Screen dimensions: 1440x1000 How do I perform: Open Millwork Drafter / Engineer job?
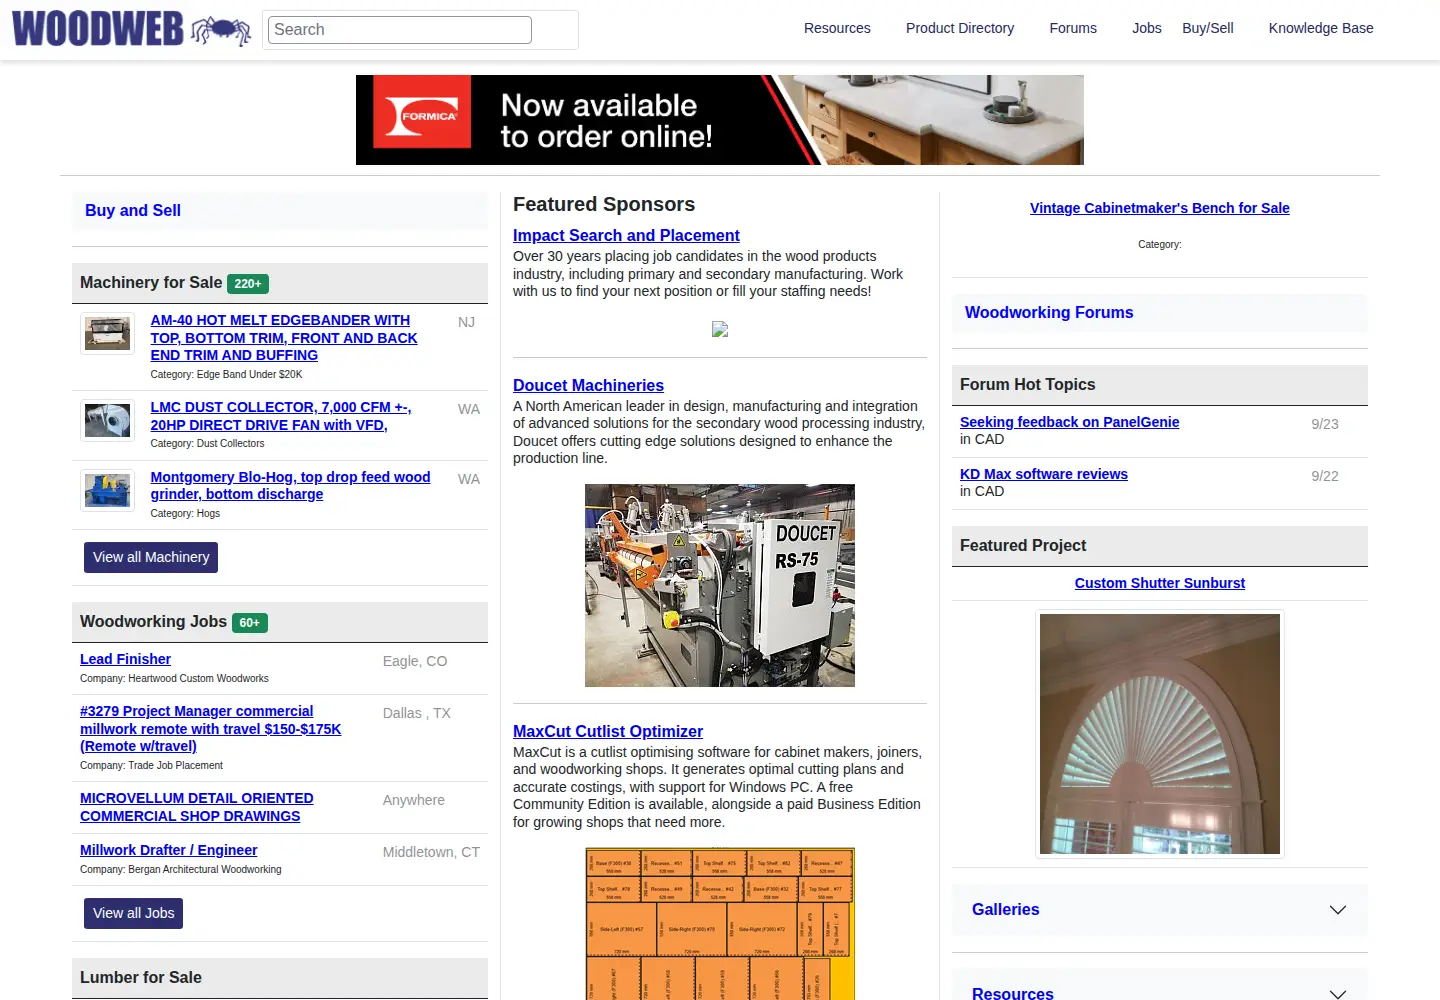point(168,850)
